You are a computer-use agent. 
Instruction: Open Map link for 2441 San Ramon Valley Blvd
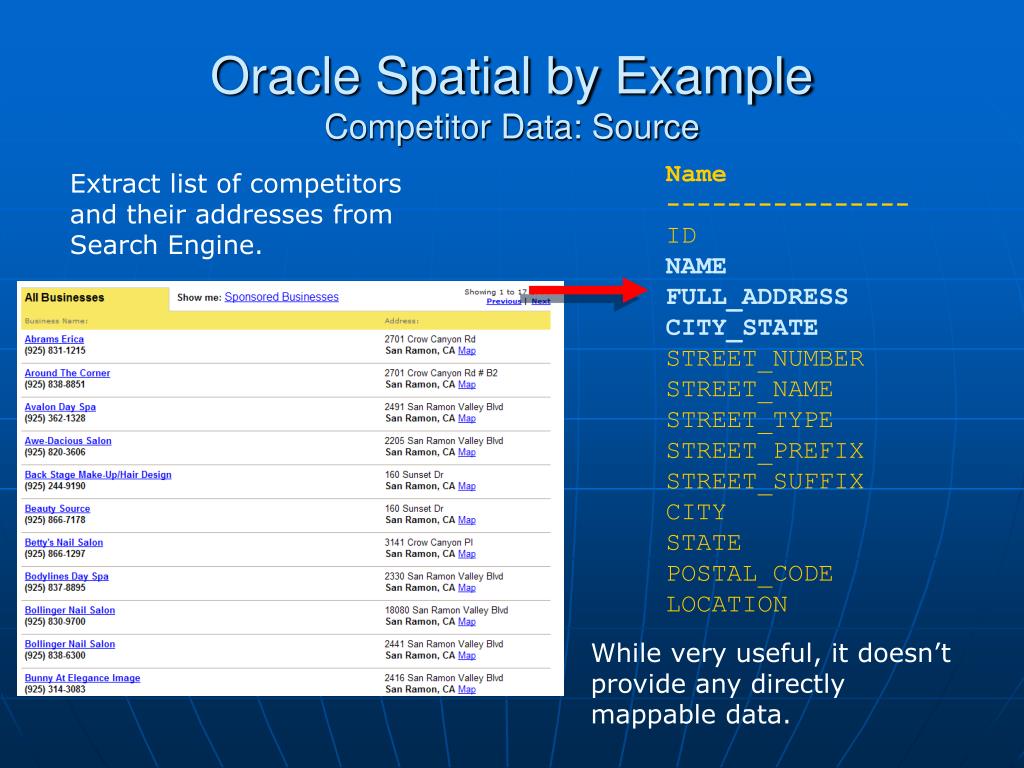tap(467, 656)
